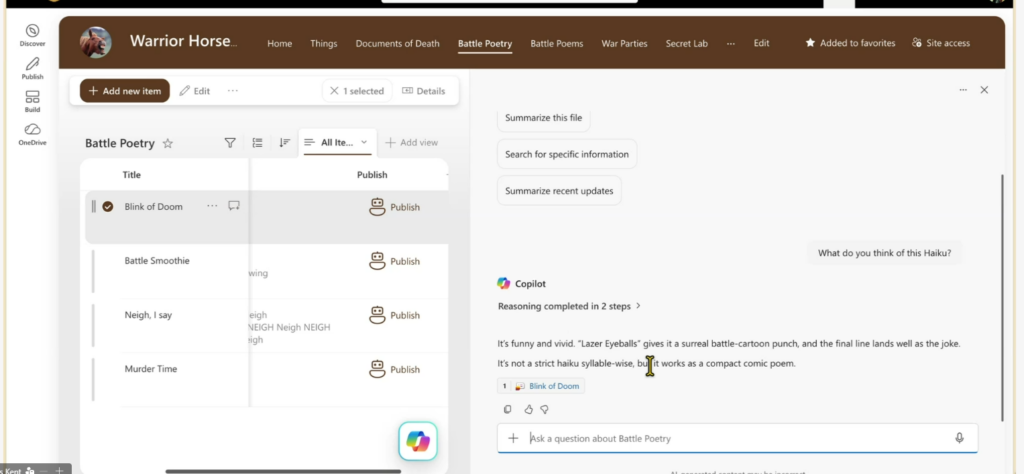The width and height of the screenshot is (1024, 474).
Task: Click the sort icon in list toolbar
Action: tap(284, 142)
